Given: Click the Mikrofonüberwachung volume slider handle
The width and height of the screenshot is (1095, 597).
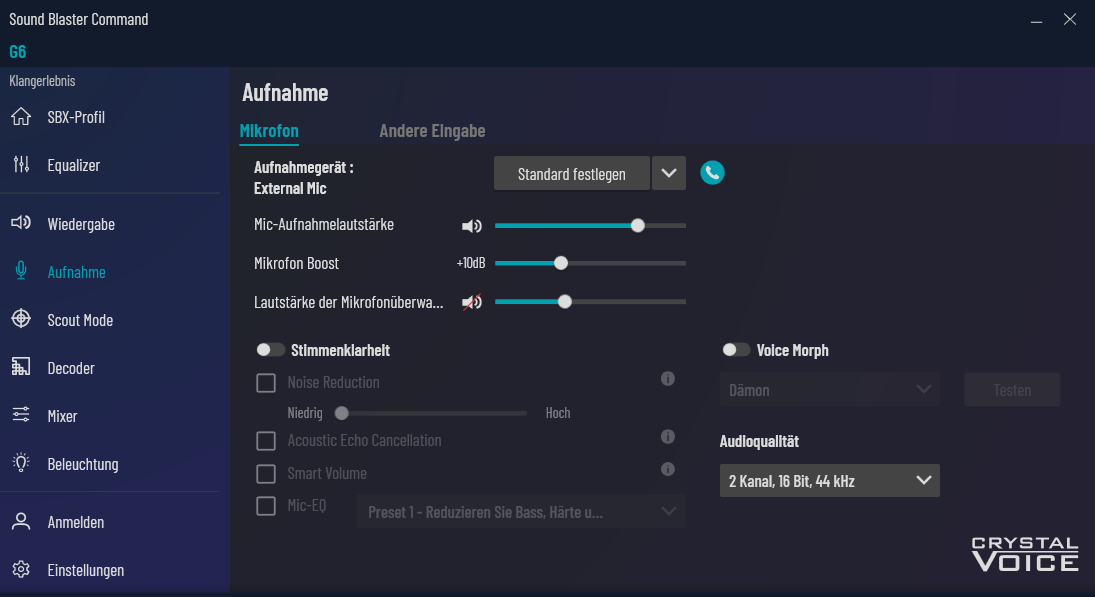Looking at the screenshot, I should [565, 302].
